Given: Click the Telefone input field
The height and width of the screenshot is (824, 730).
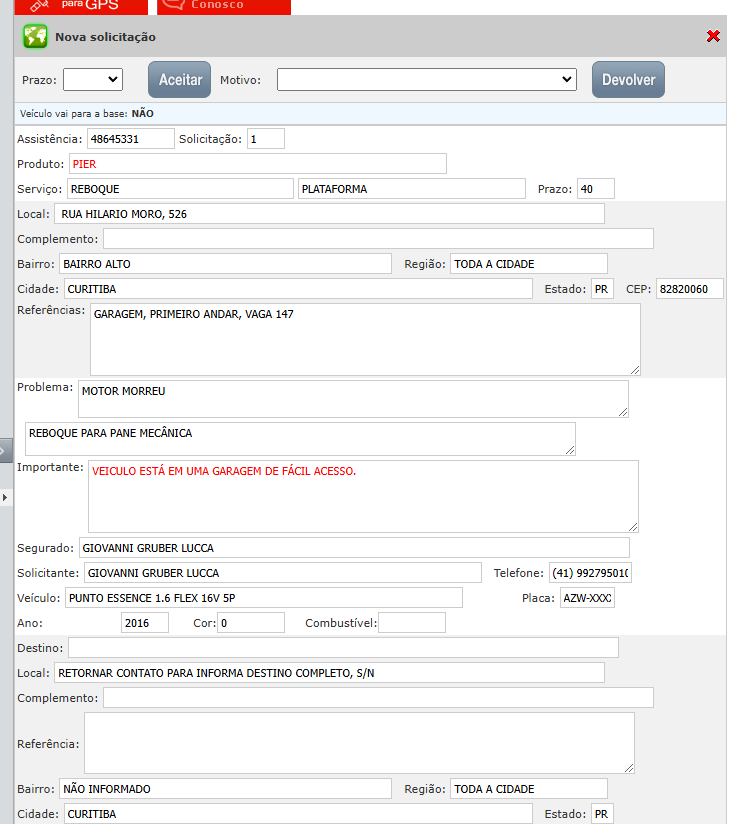Looking at the screenshot, I should 590,573.
